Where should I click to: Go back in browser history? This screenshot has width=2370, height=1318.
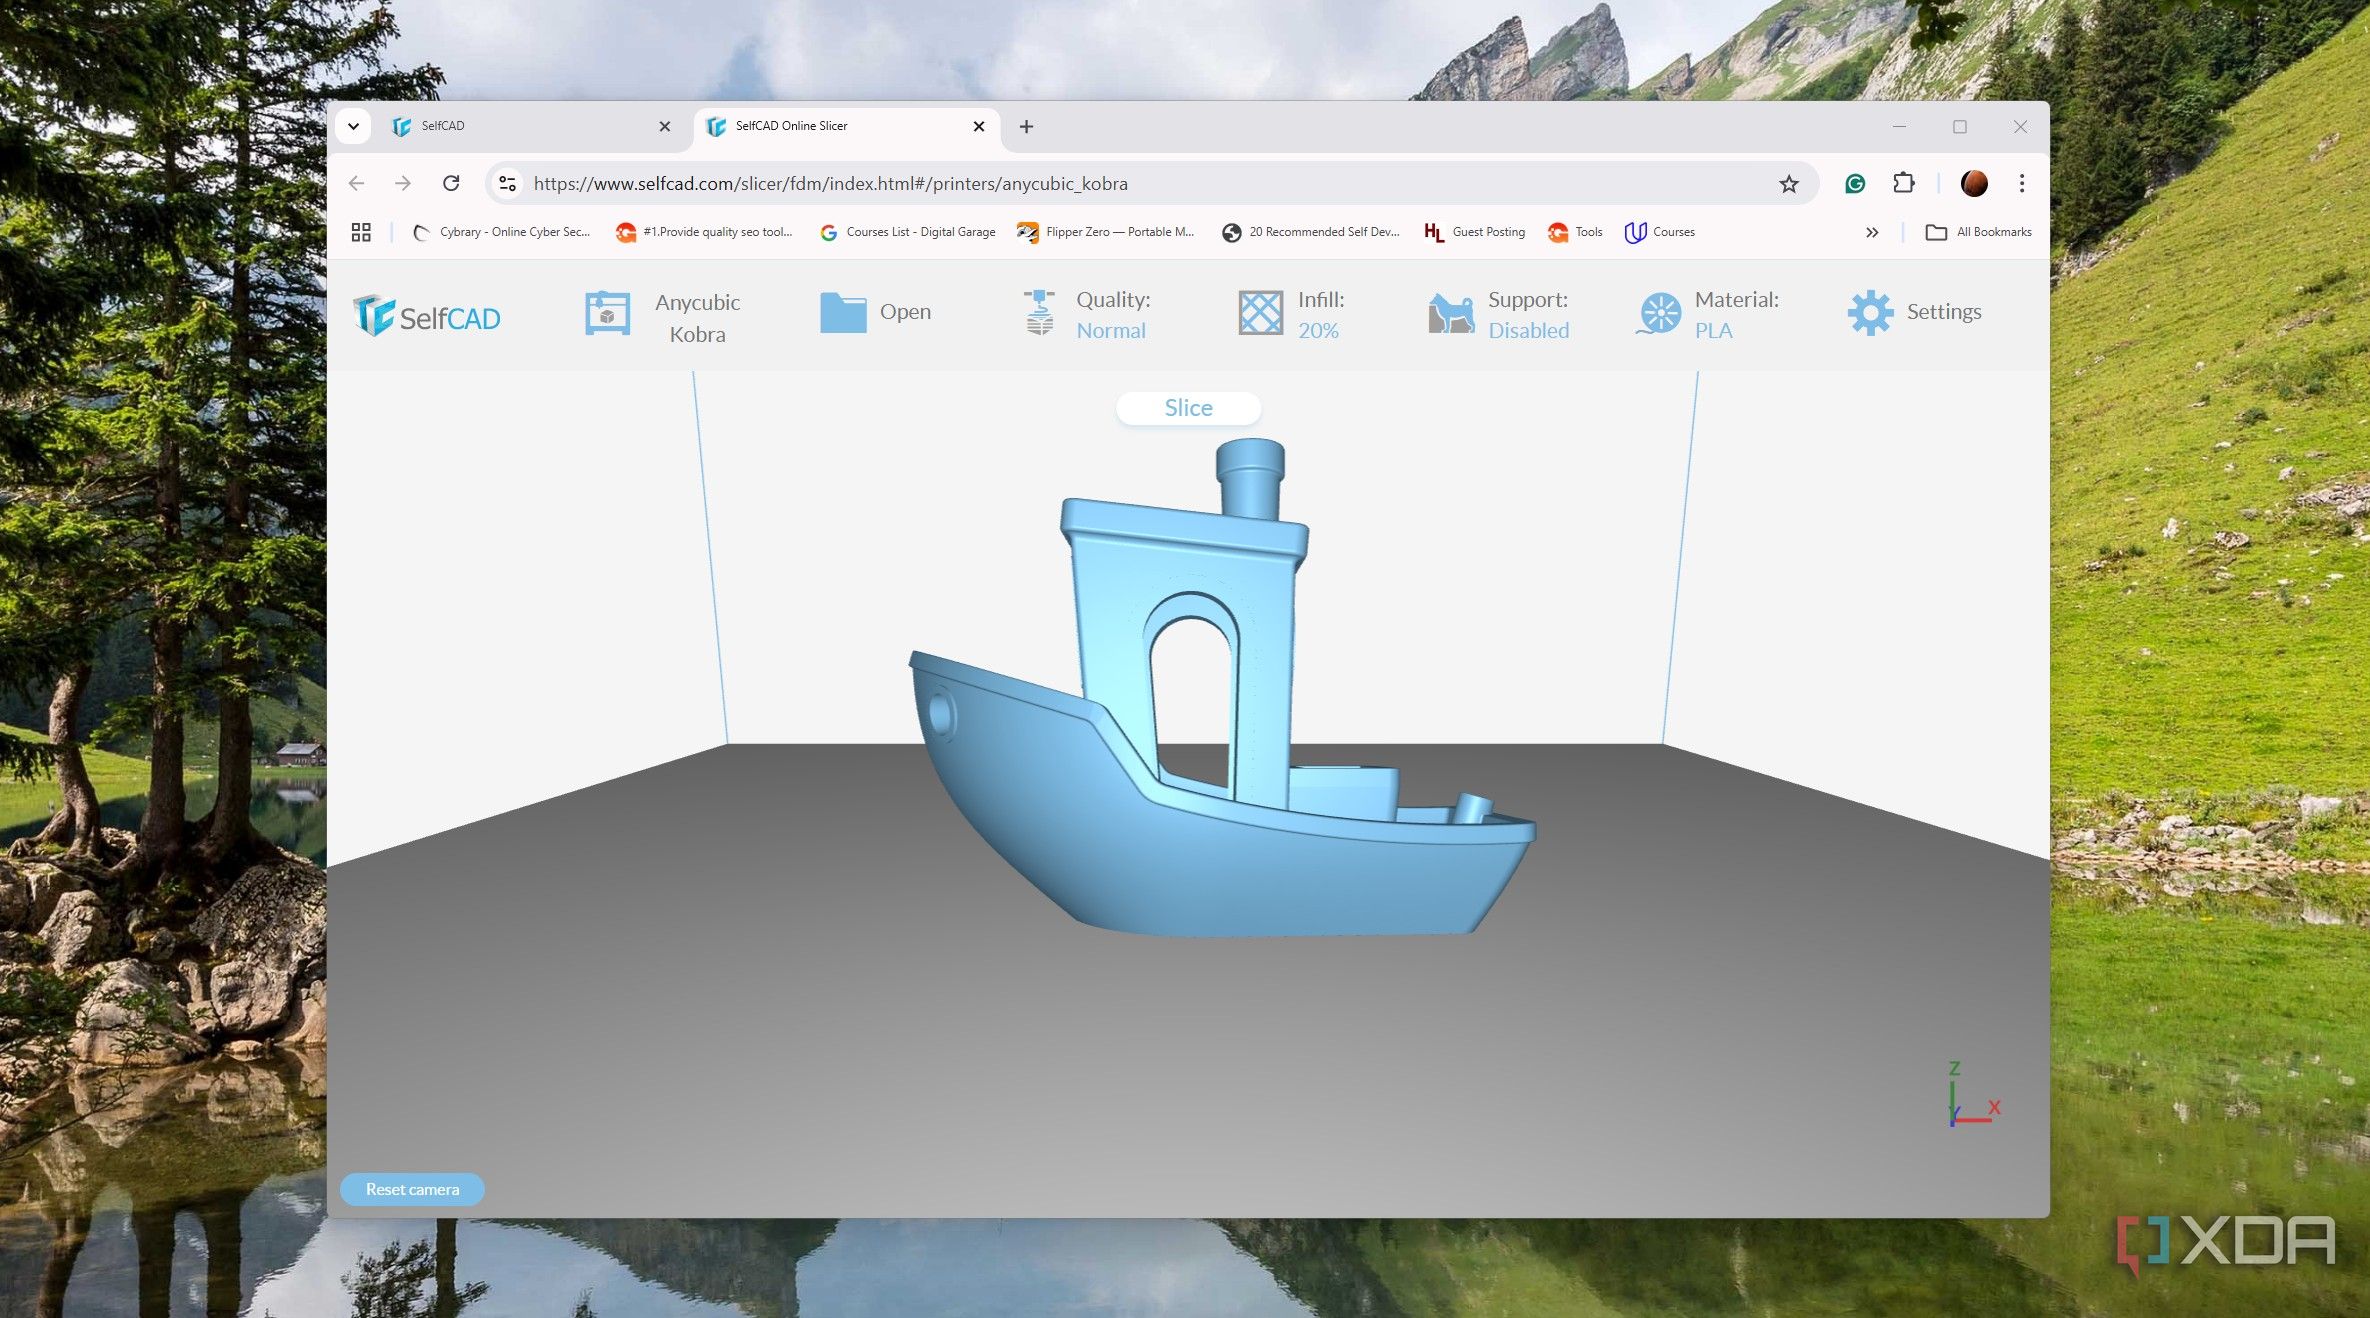point(357,183)
